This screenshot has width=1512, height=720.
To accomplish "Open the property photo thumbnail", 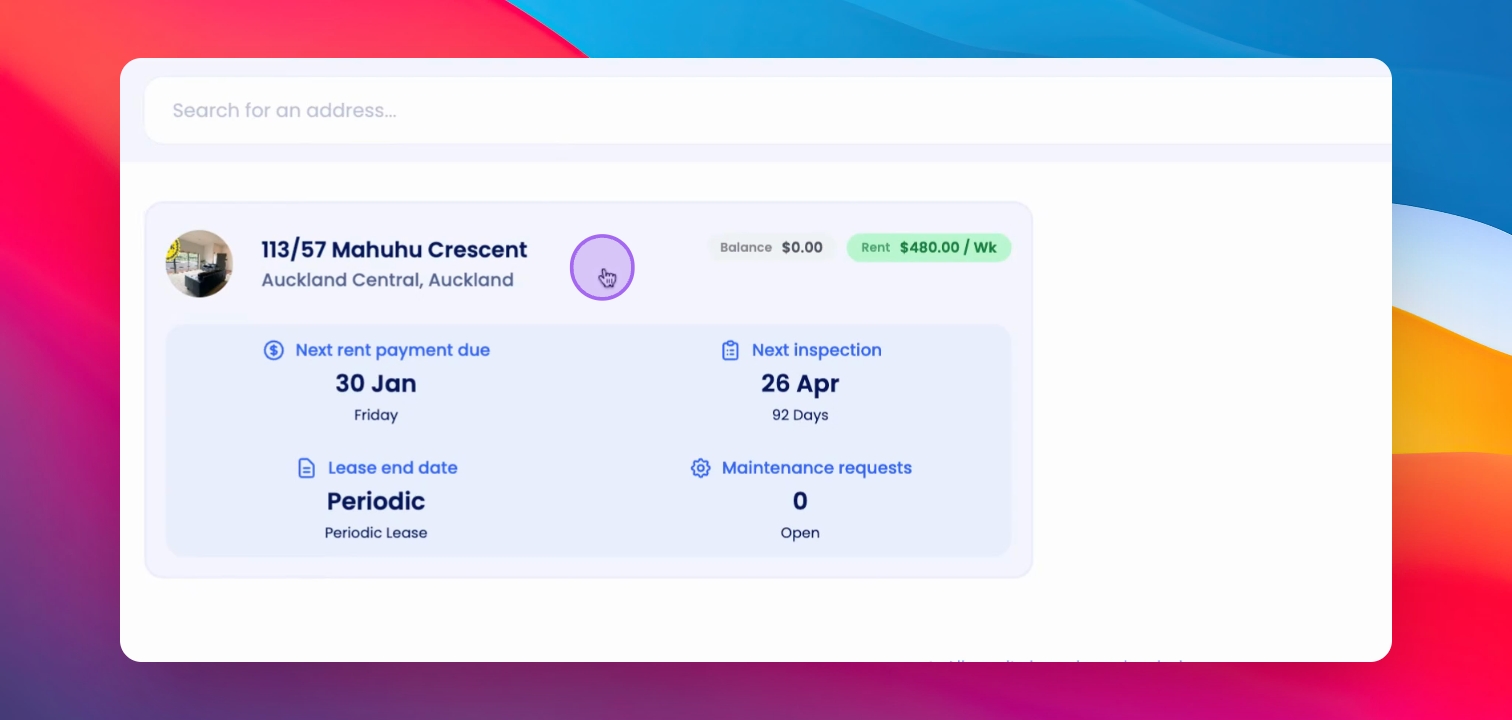I will [200, 264].
